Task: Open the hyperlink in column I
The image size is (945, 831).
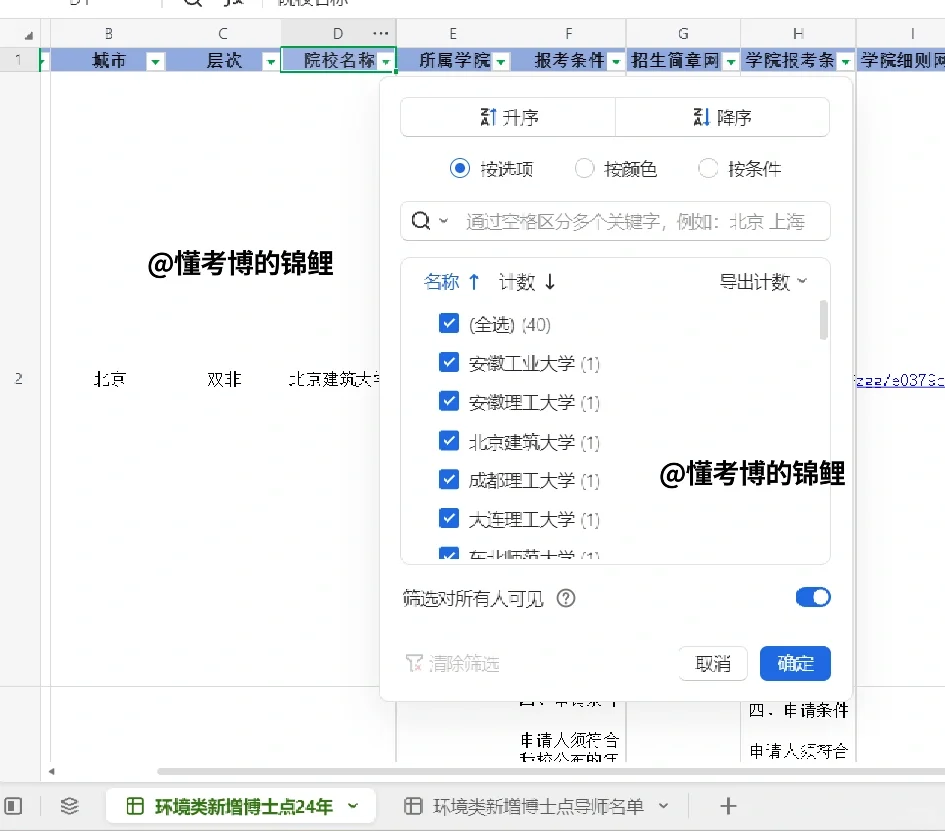Action: tap(900, 380)
